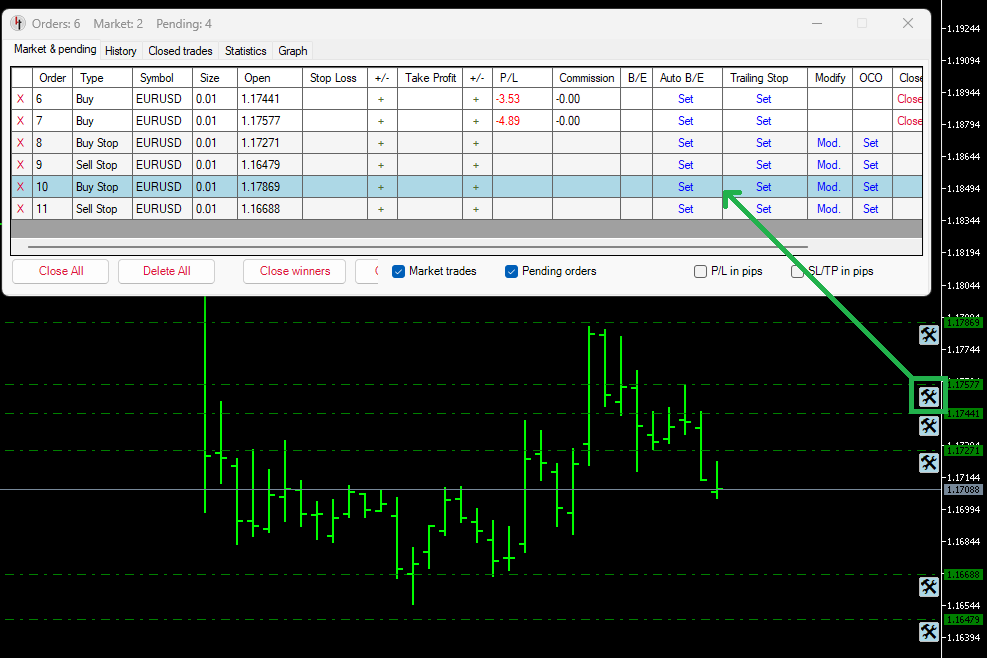Click Stop Loss plus icon for order 8
This screenshot has height=658, width=987.
coord(381,143)
